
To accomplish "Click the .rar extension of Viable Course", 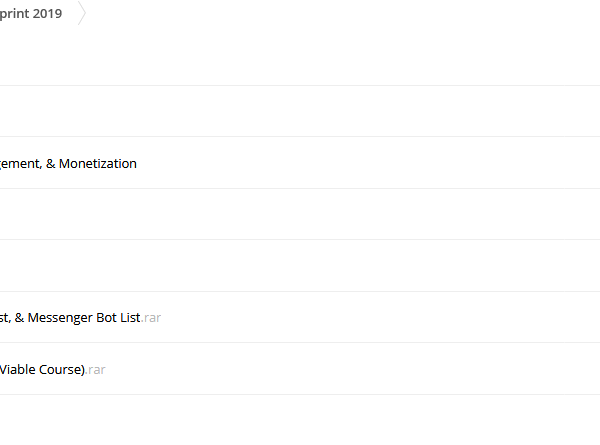I will pos(95,370).
